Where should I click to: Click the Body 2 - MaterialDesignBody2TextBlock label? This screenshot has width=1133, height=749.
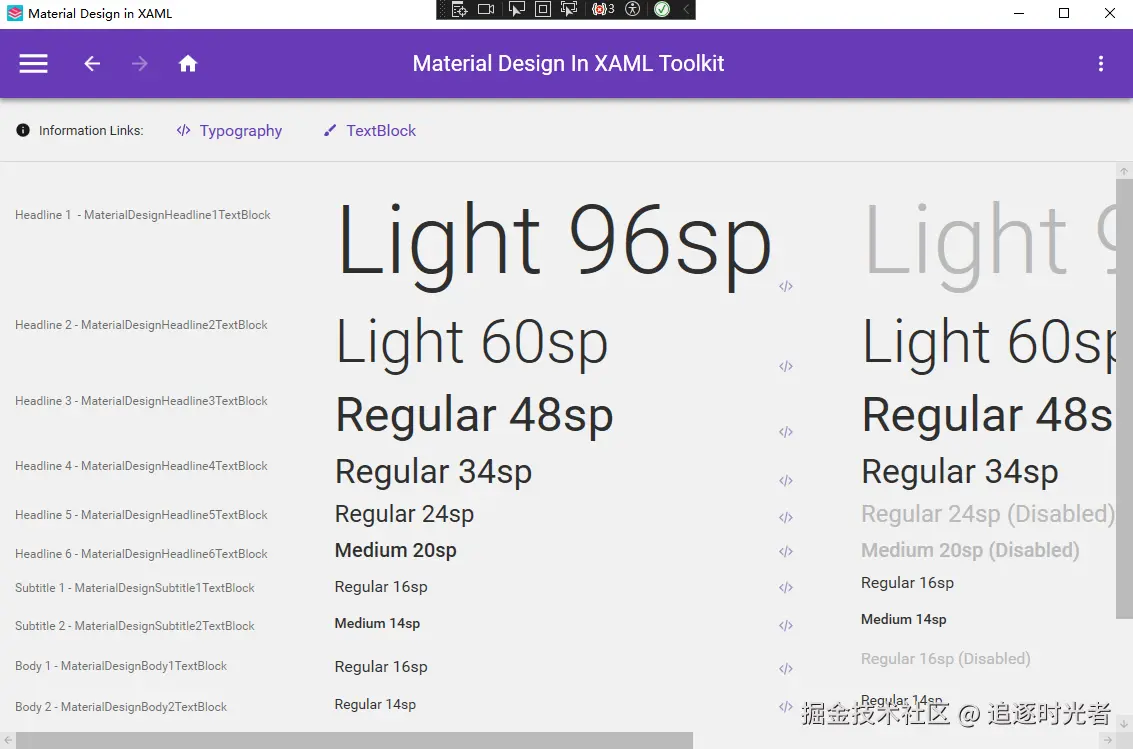point(121,707)
